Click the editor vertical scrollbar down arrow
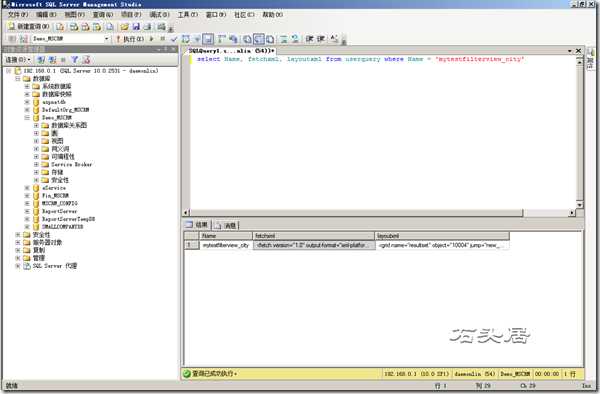 click(579, 205)
